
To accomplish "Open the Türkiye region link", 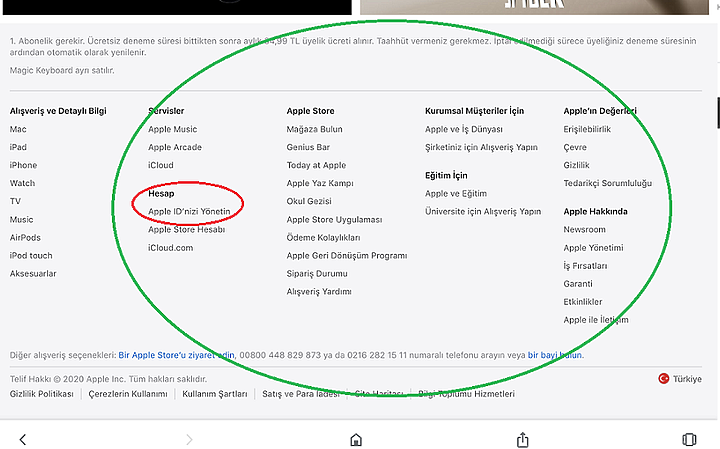I will 687,379.
